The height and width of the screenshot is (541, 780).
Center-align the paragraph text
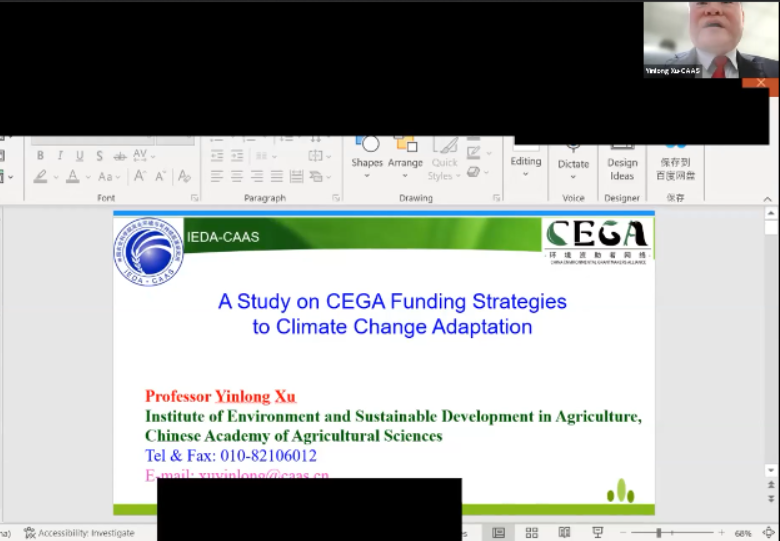(237, 177)
